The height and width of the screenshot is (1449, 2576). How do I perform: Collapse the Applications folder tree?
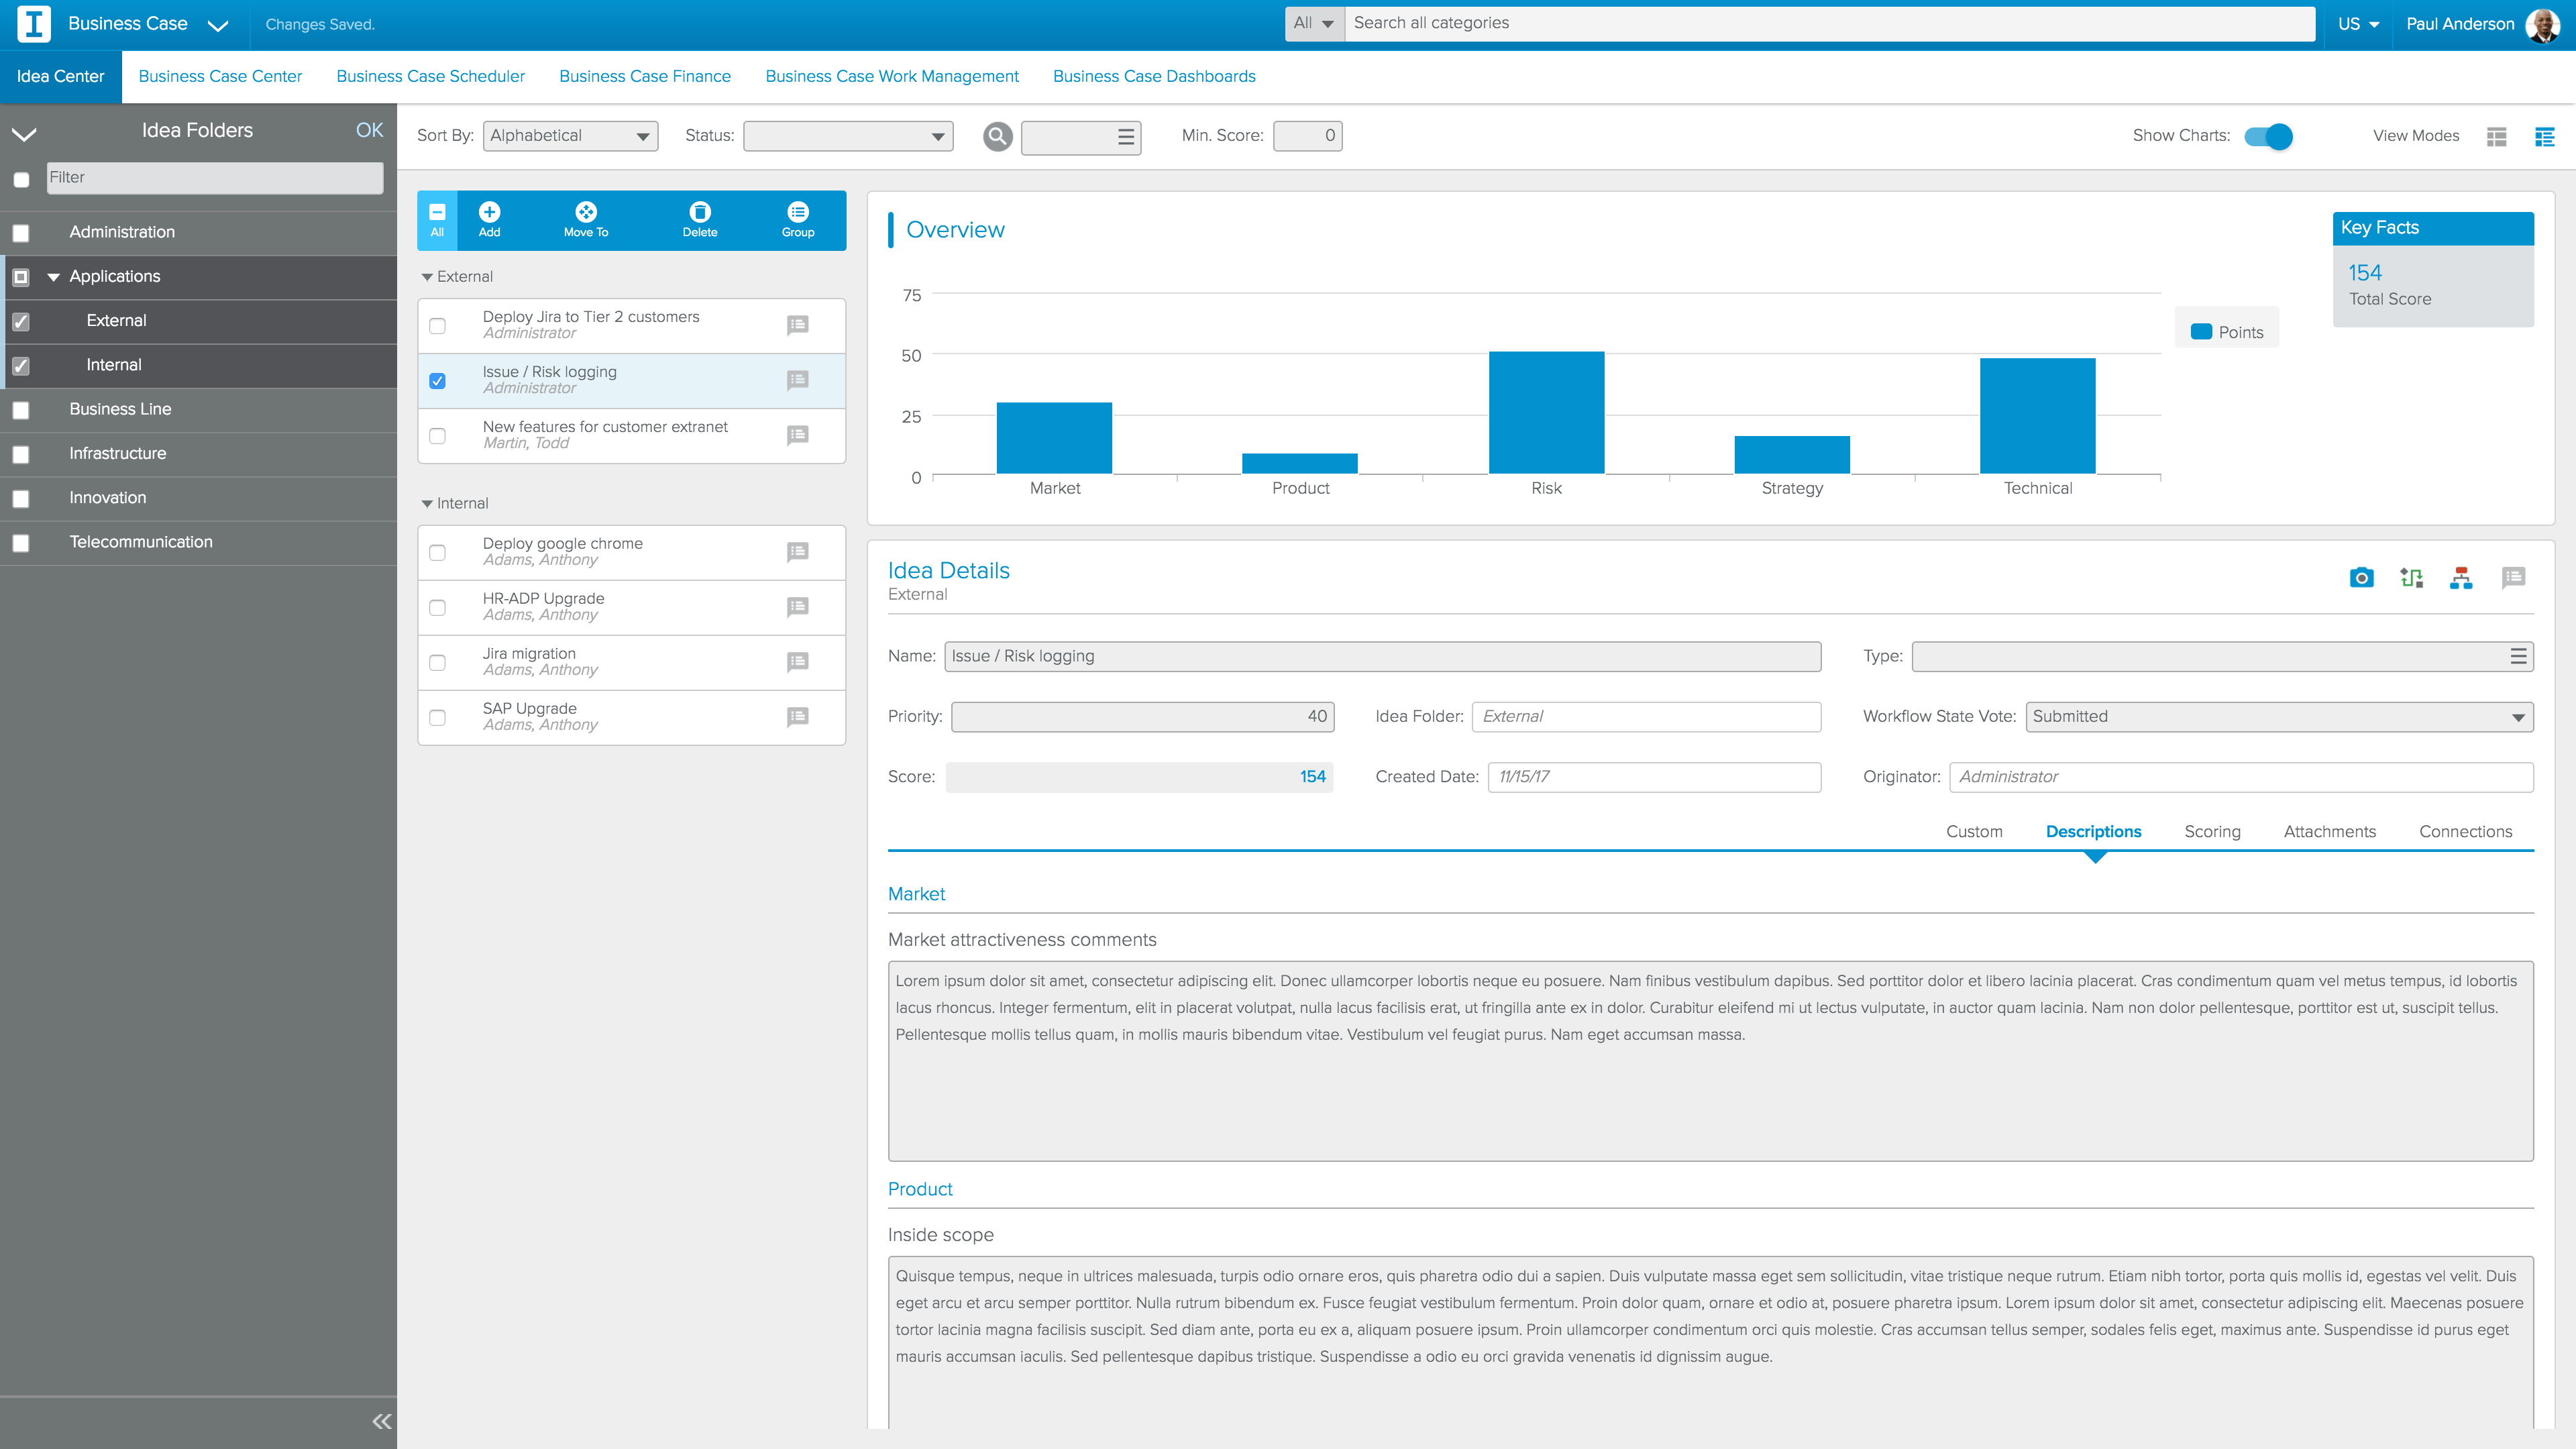coord(54,277)
